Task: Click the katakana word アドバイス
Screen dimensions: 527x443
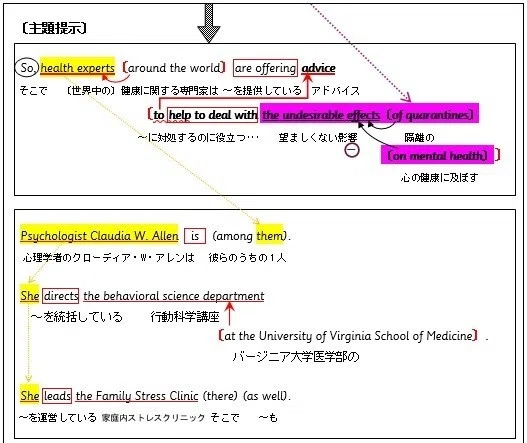Action: tap(335, 90)
